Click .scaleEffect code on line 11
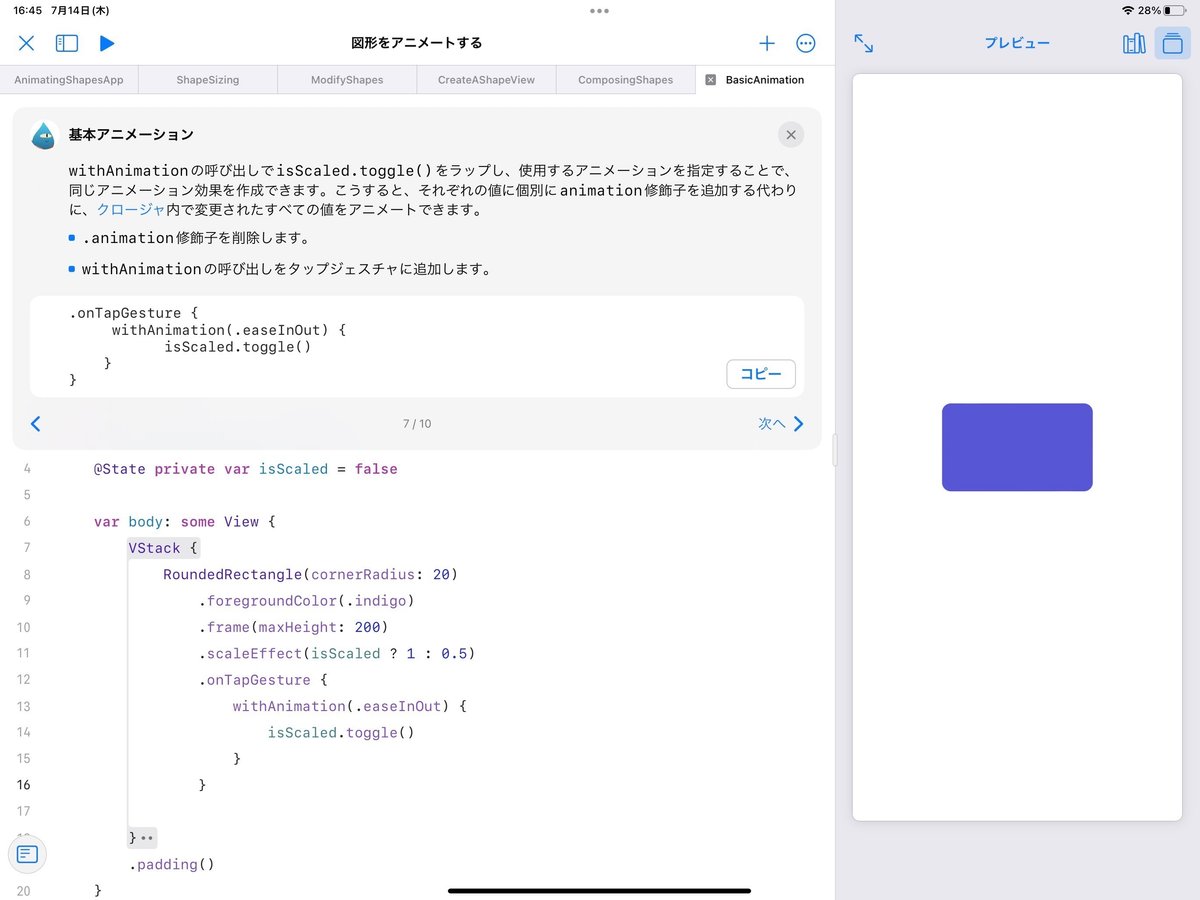 (337, 654)
